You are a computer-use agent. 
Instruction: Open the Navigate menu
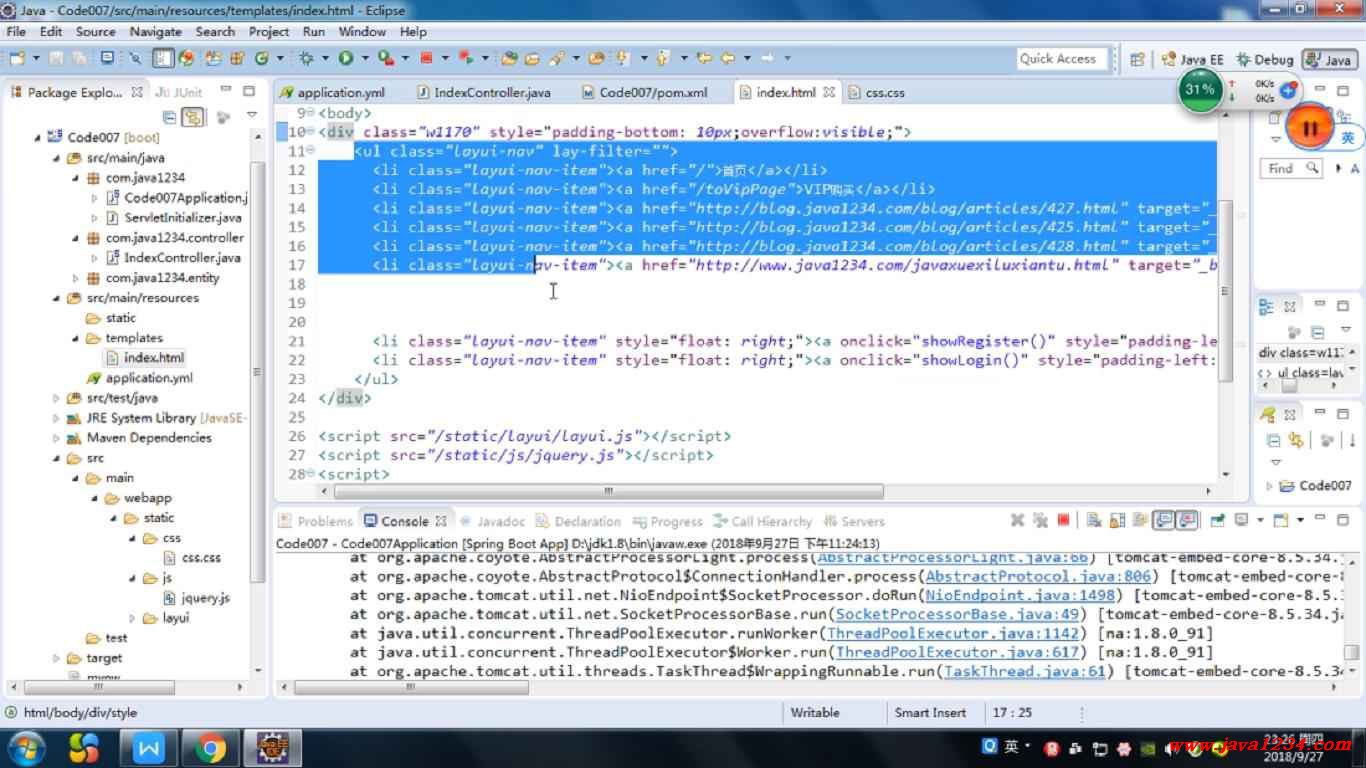156,32
